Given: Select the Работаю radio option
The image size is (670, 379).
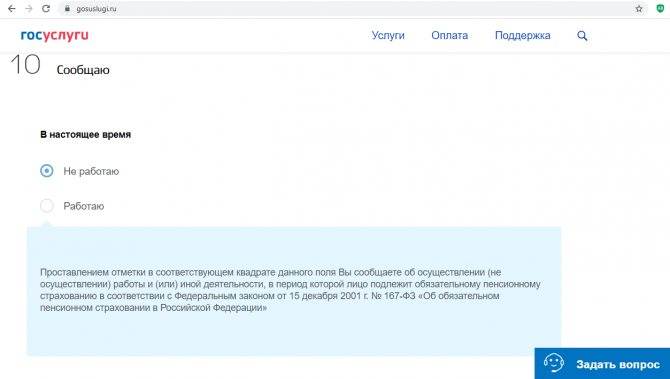Looking at the screenshot, I should click(x=47, y=206).
